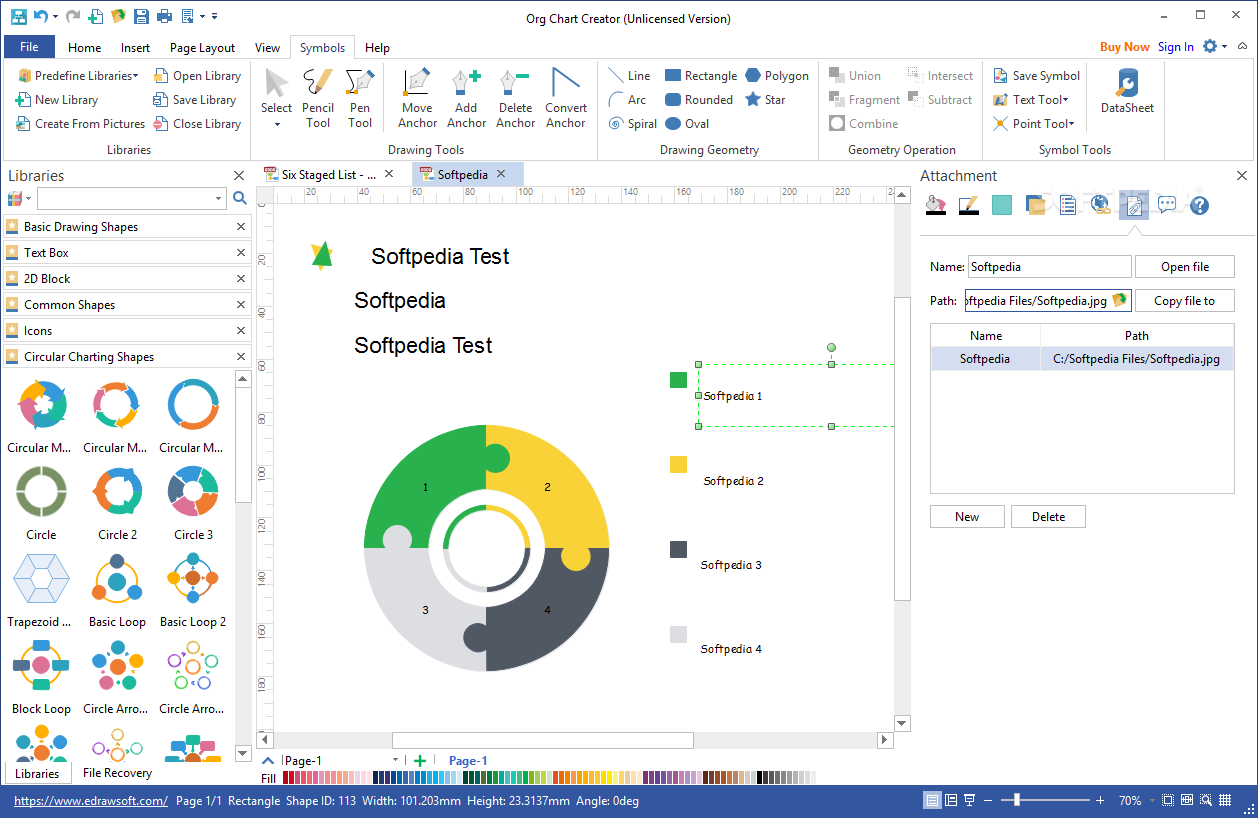The width and height of the screenshot is (1258, 818).
Task: Switch to File Recovery tab
Action: tap(117, 773)
